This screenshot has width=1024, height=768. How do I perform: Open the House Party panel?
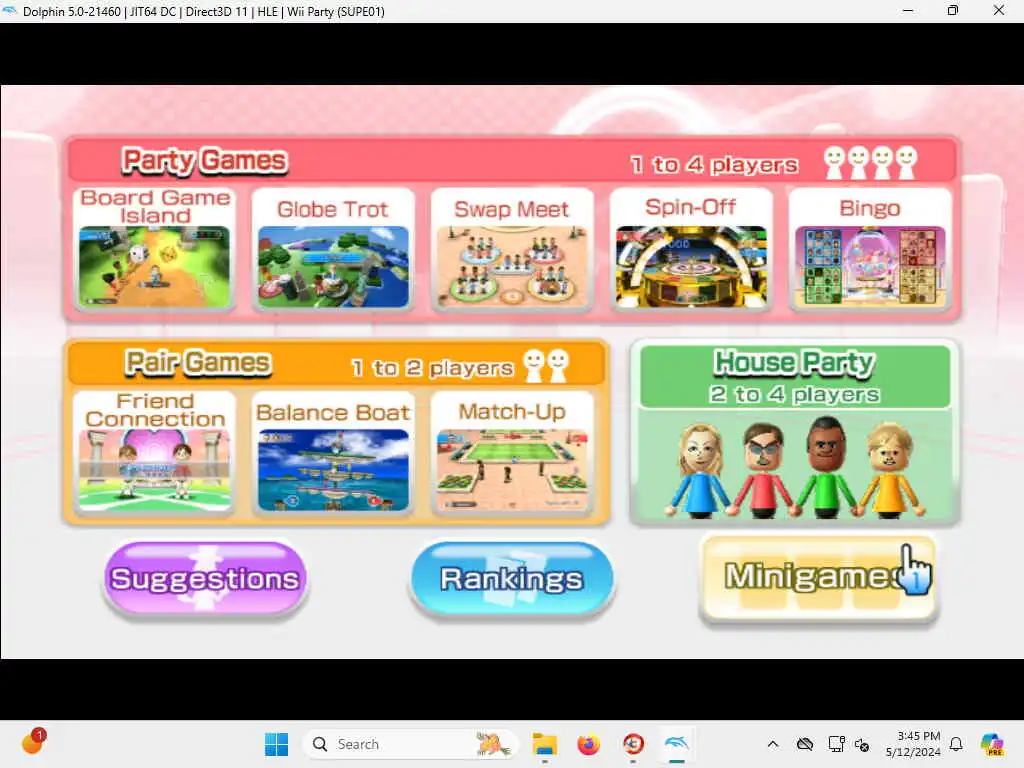point(795,432)
